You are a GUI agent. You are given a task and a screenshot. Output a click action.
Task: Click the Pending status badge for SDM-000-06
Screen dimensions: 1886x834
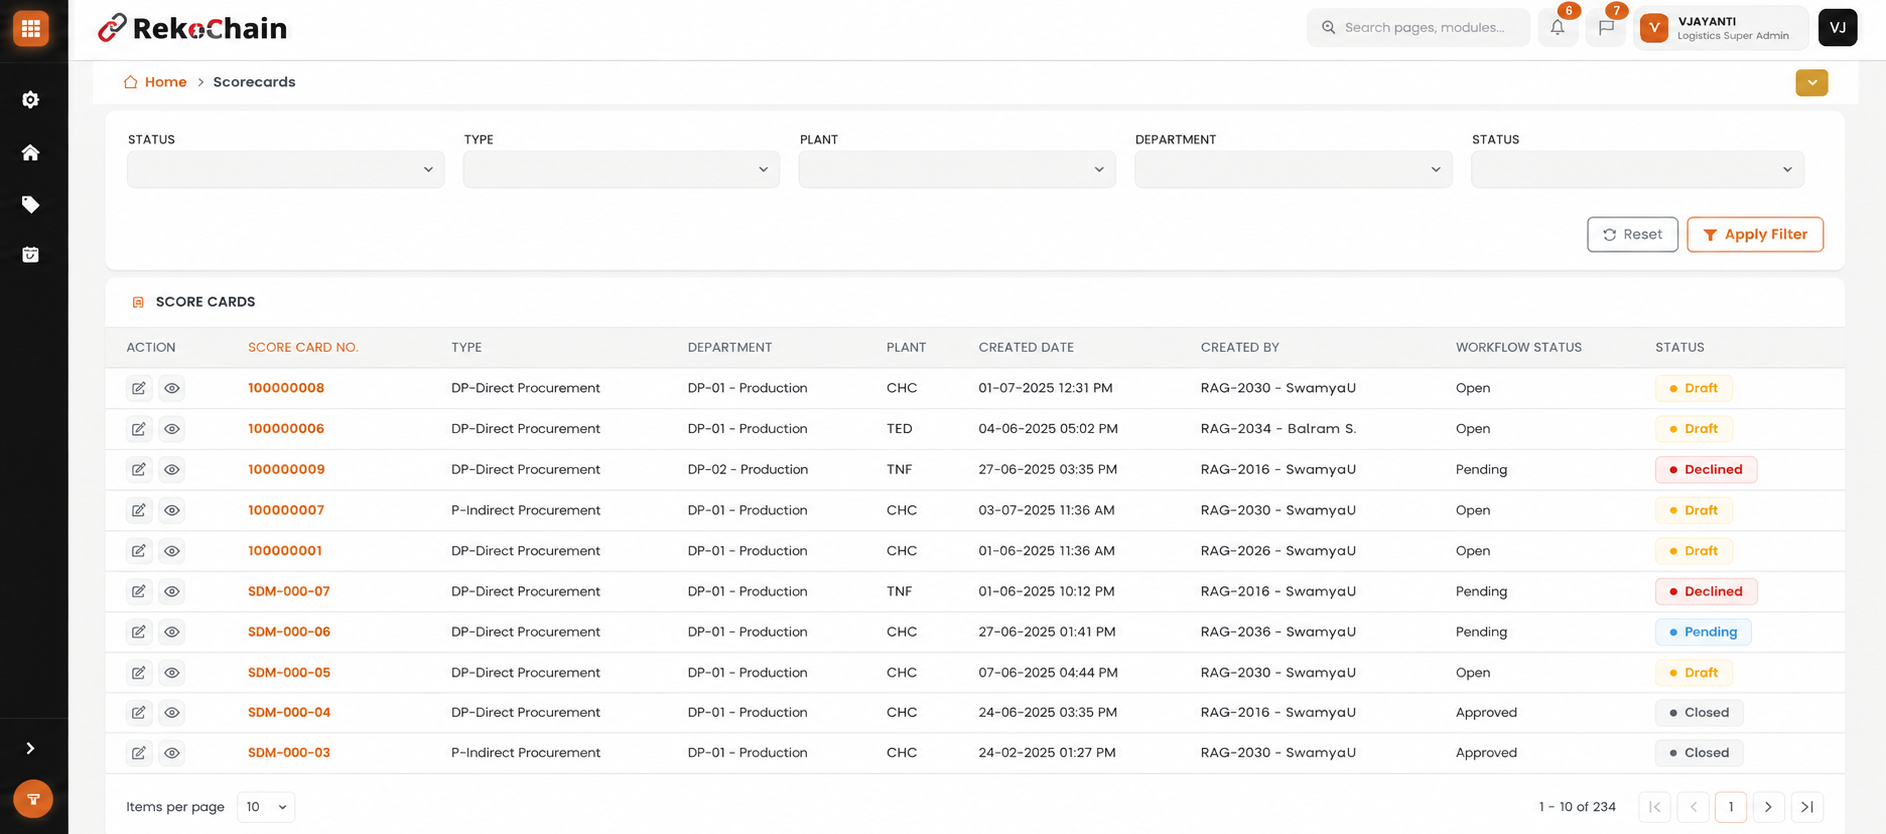coord(1703,632)
